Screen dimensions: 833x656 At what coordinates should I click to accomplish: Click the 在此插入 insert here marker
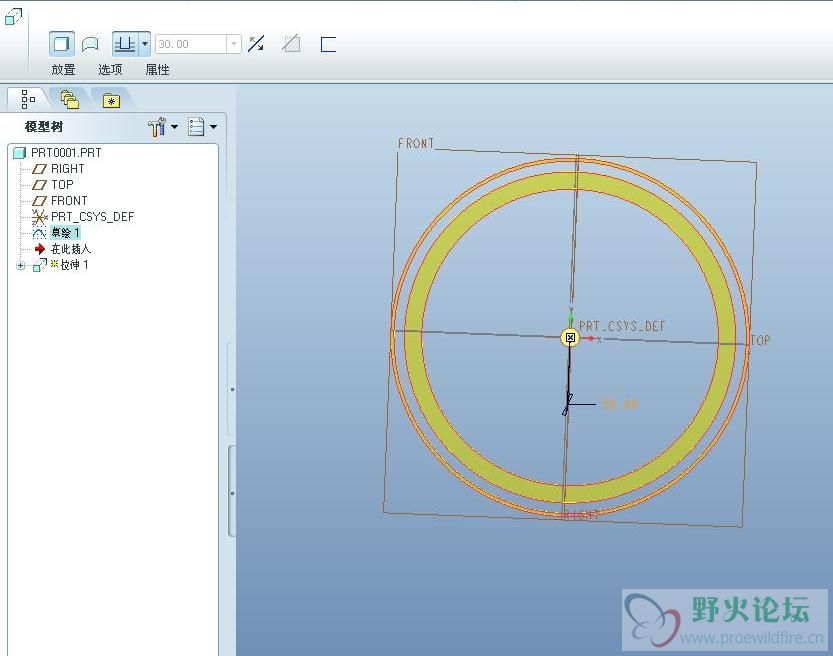[71, 249]
